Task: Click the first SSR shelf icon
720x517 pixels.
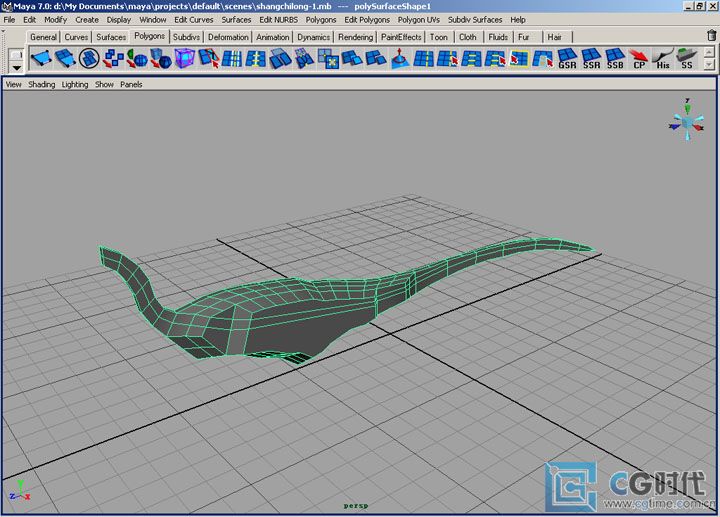Action: 591,59
